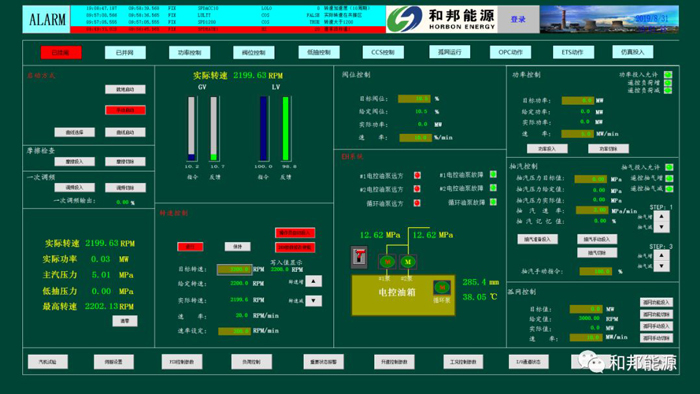Click the gray switch icon beside the pumps

click(x=359, y=257)
